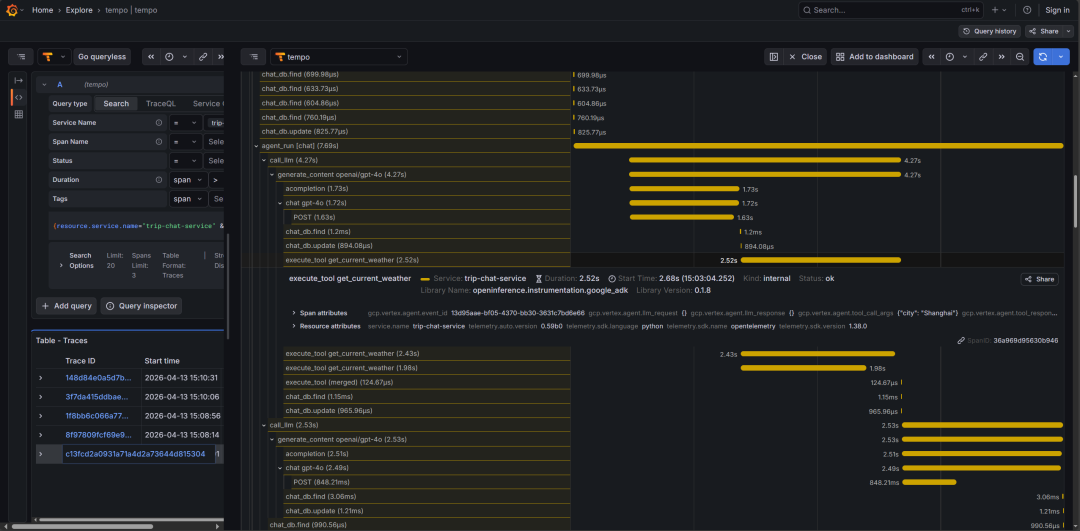Select the Search query type tab

[116, 103]
